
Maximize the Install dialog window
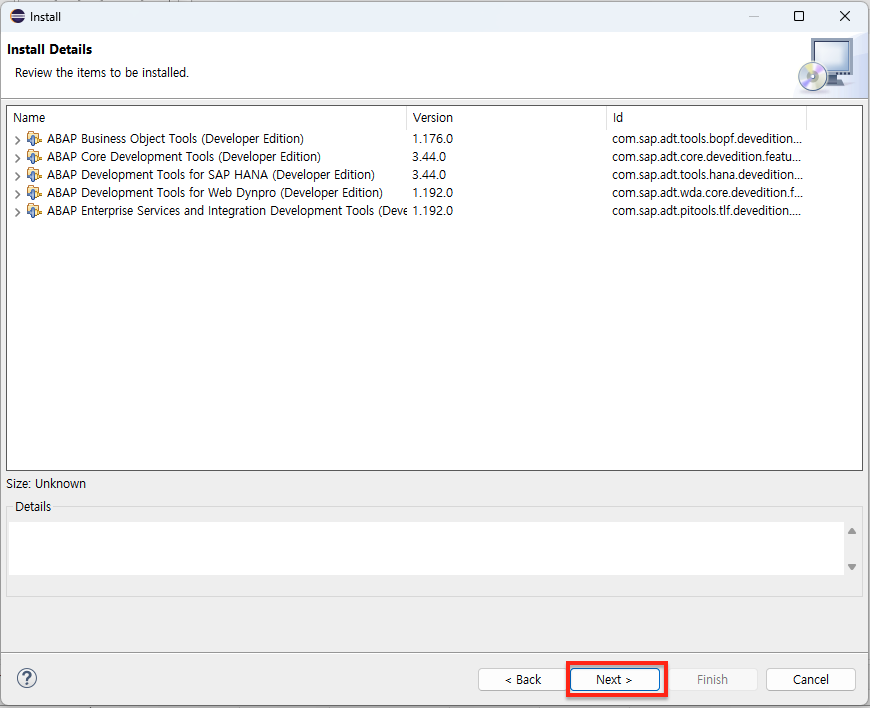pos(798,16)
